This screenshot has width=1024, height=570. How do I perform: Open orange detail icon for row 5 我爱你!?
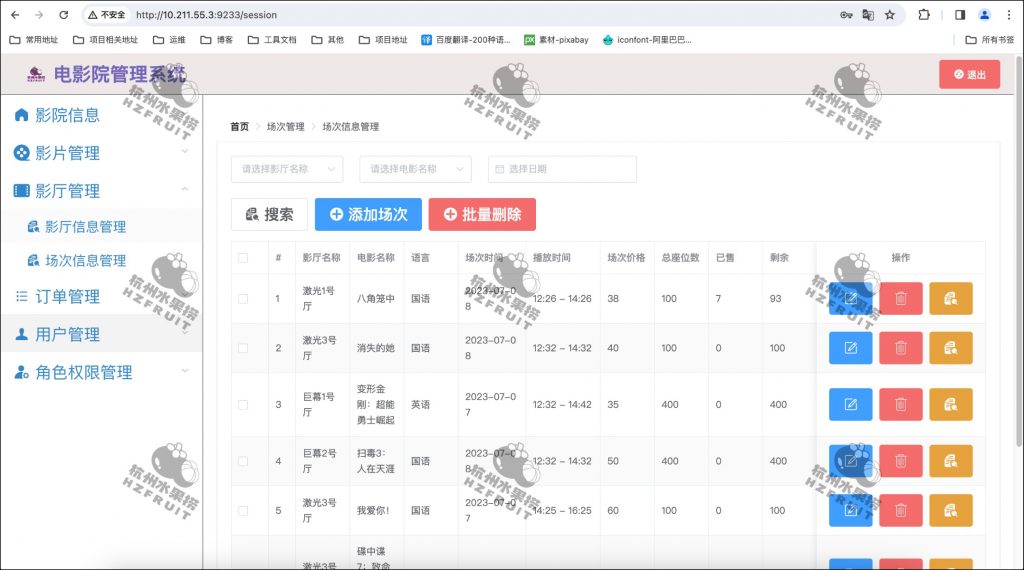click(x=951, y=511)
